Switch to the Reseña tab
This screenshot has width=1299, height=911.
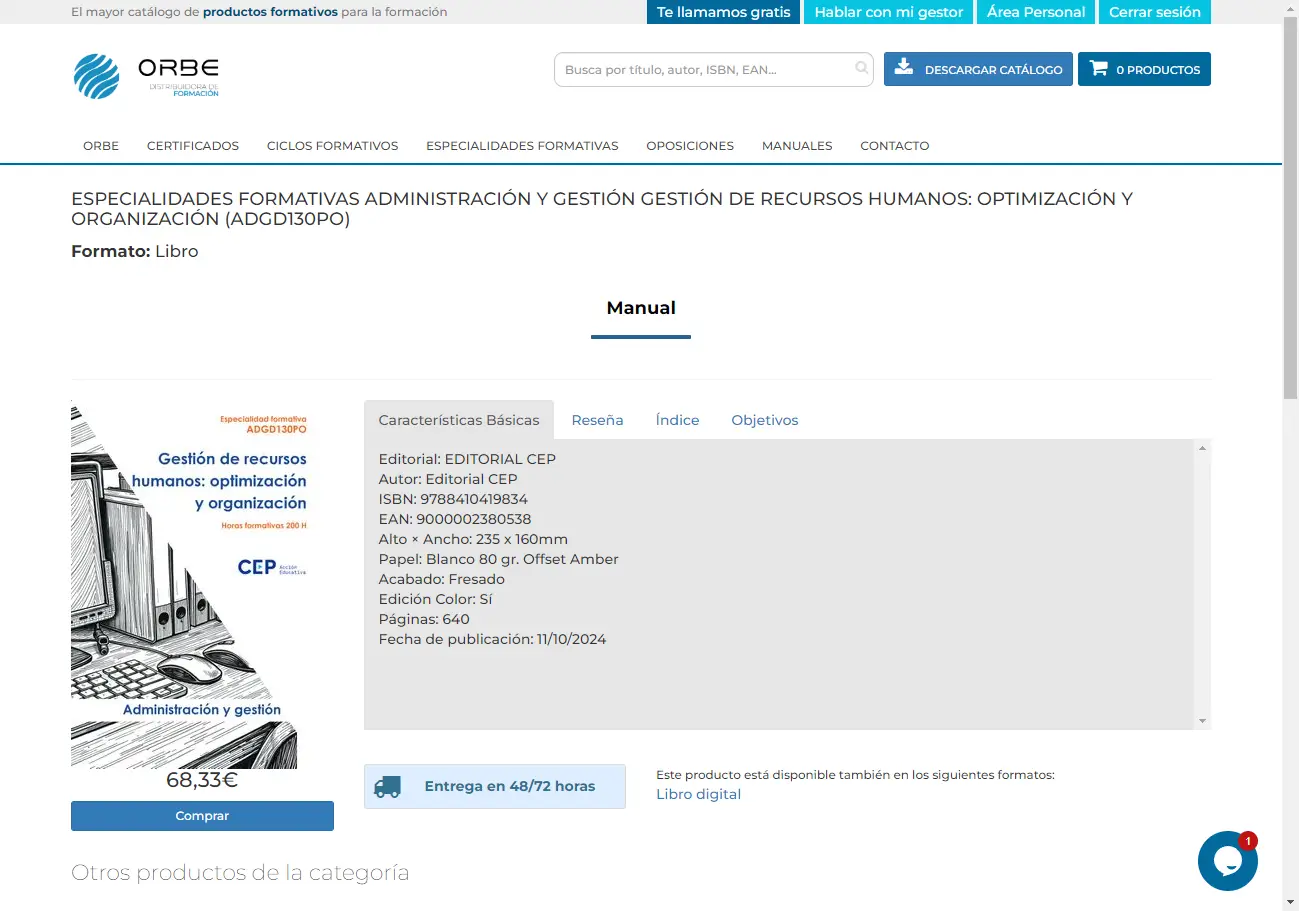point(597,420)
